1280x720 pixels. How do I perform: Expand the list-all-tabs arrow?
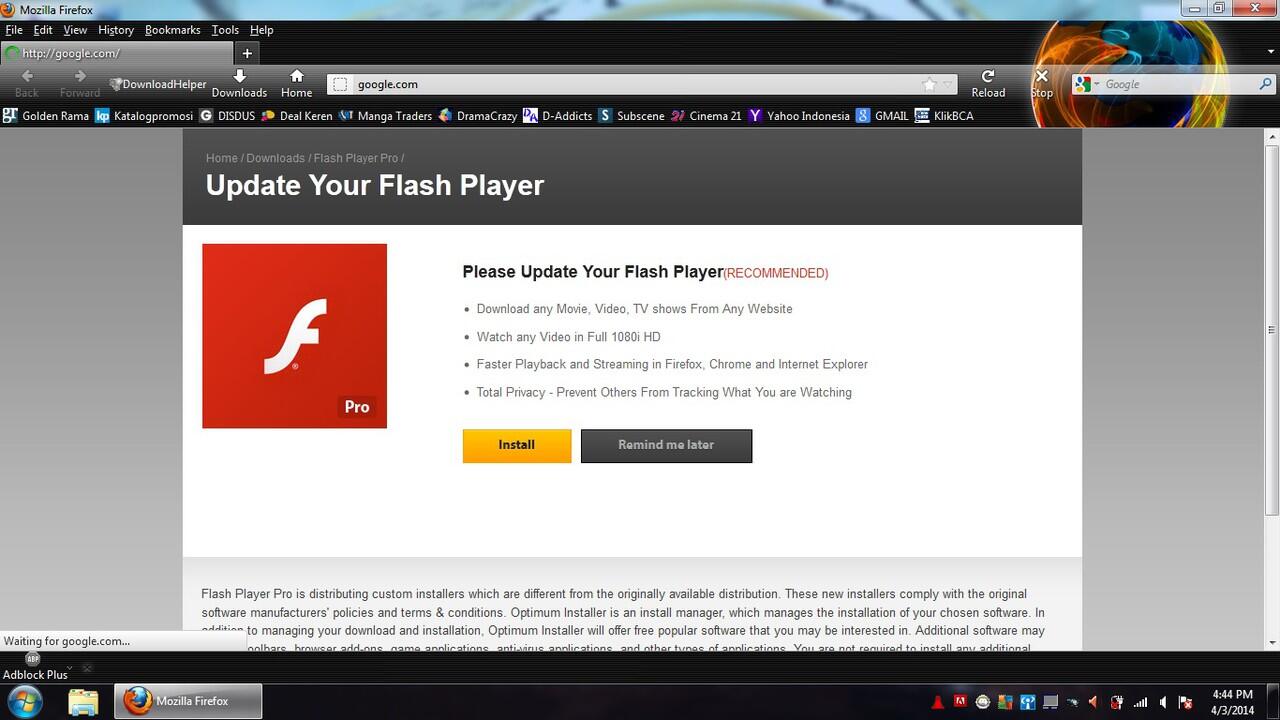(x=1270, y=53)
